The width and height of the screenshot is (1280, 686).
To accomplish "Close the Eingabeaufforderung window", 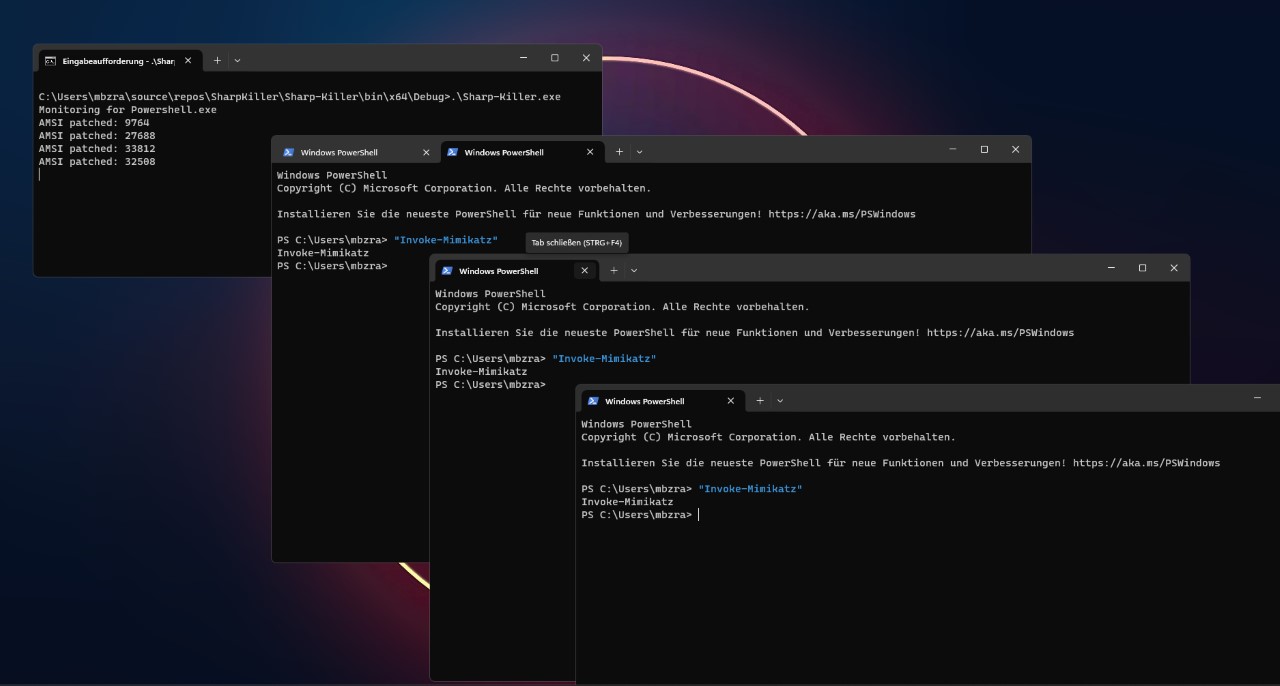I will coord(586,58).
